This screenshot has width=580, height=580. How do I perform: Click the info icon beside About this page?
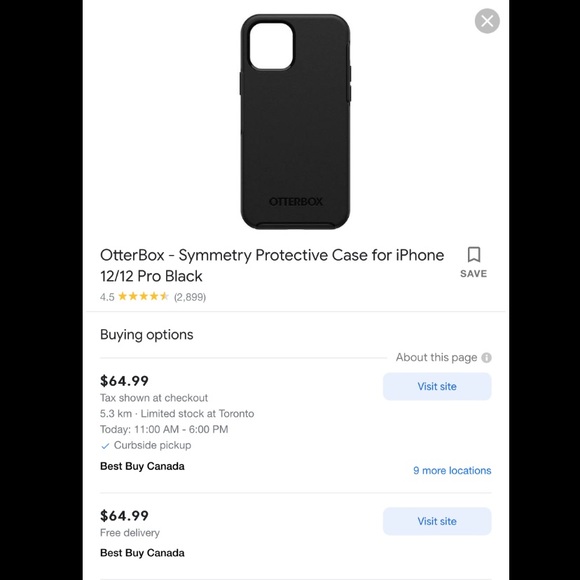coord(486,358)
